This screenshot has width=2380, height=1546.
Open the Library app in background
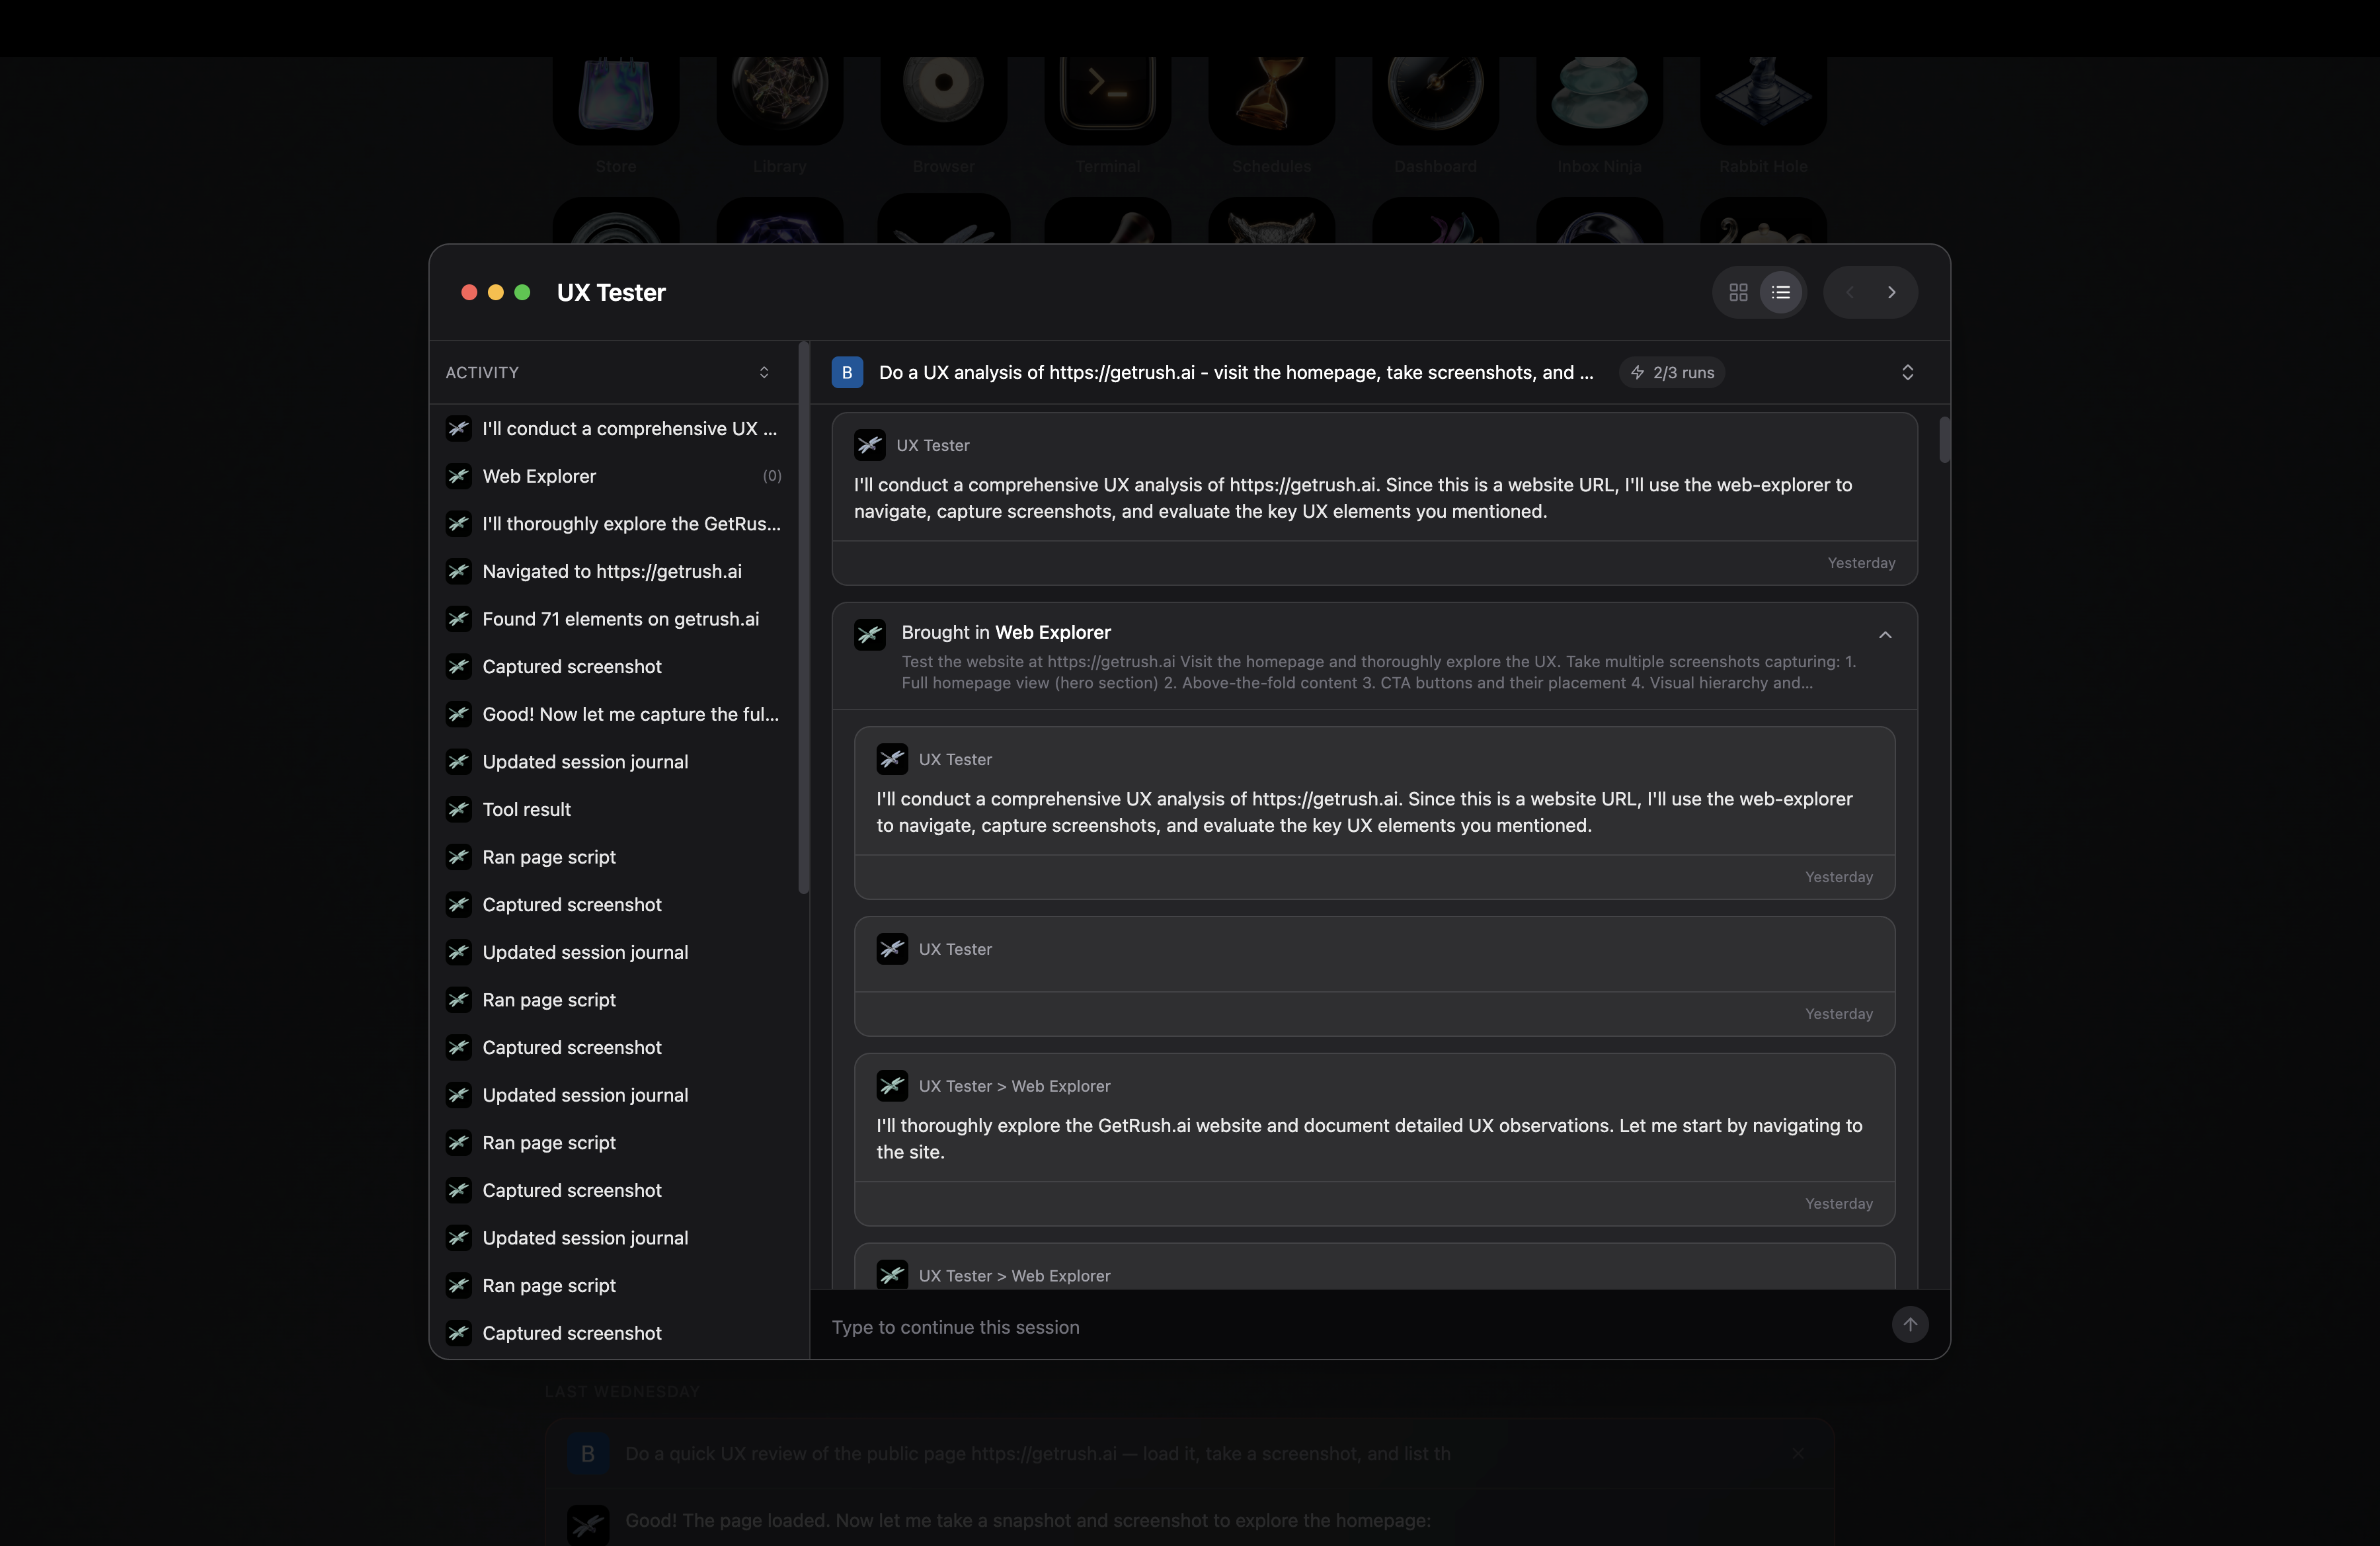click(780, 100)
